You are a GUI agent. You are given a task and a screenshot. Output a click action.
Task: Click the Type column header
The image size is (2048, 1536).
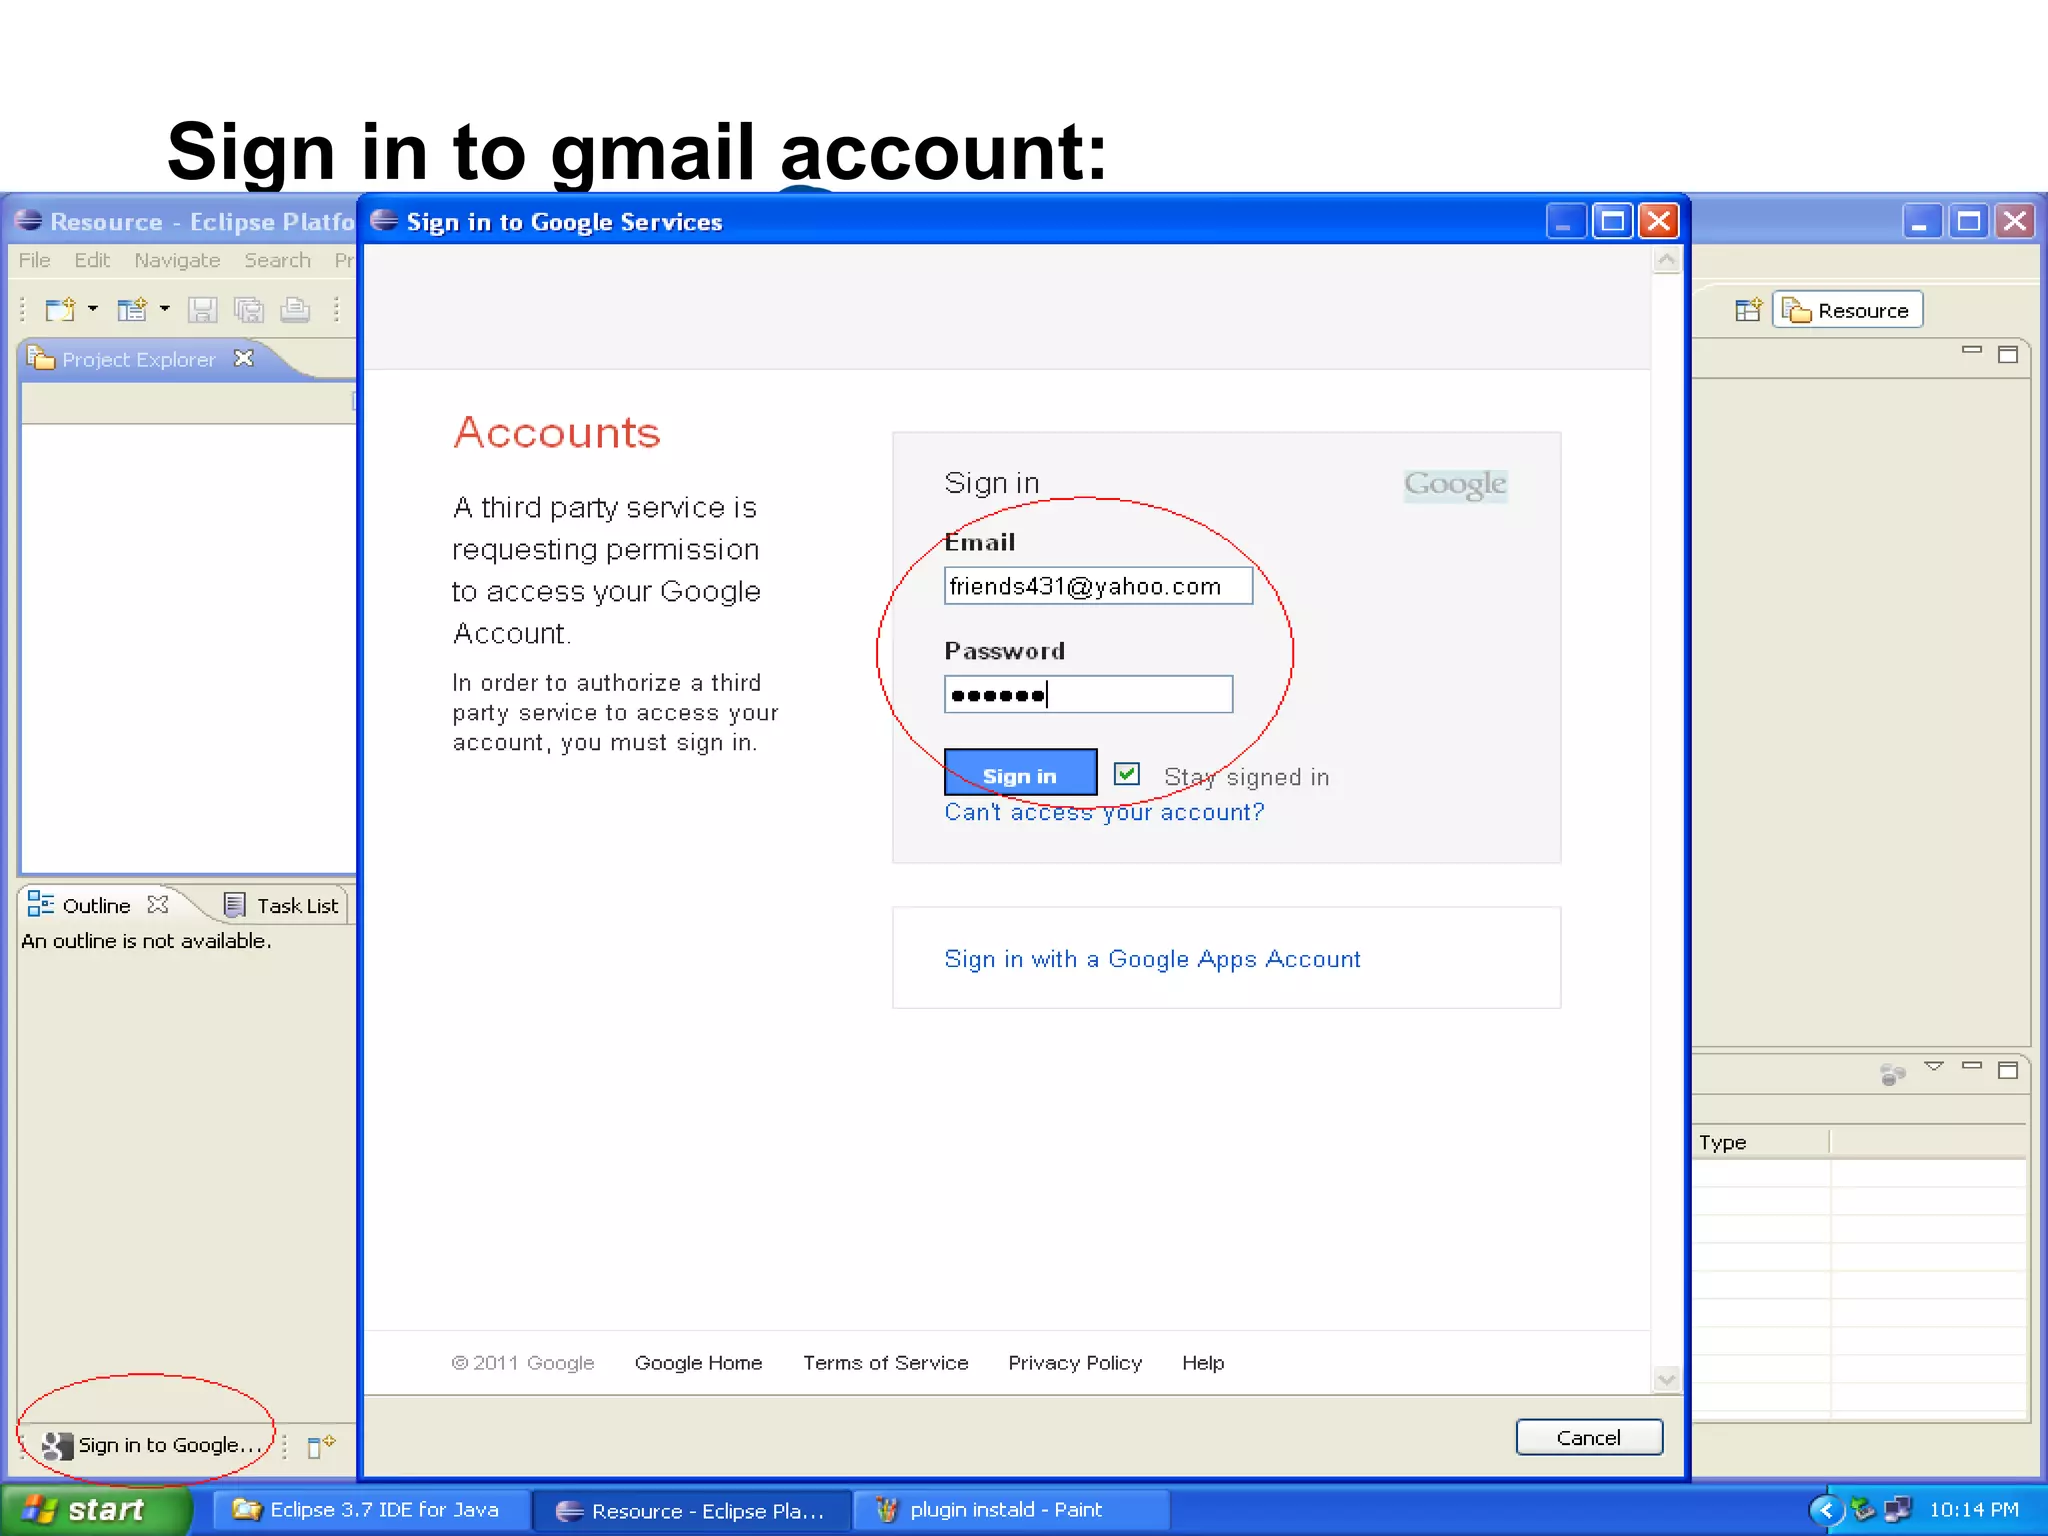click(x=1762, y=1142)
